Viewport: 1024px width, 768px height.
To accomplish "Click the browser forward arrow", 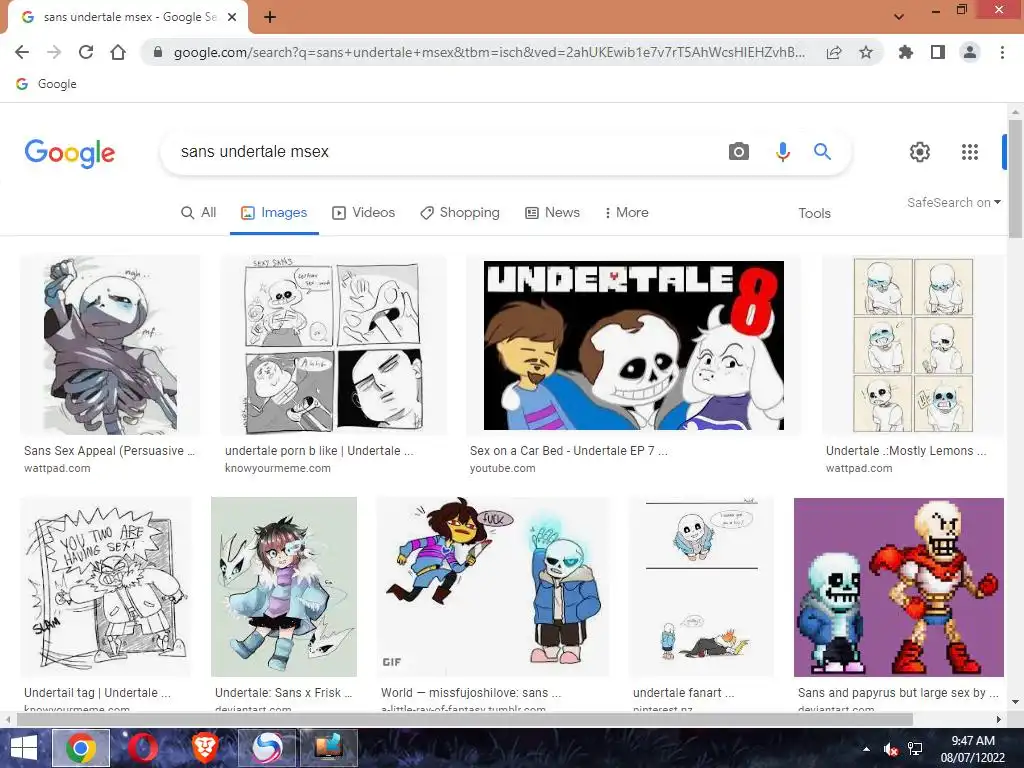I will [x=54, y=52].
